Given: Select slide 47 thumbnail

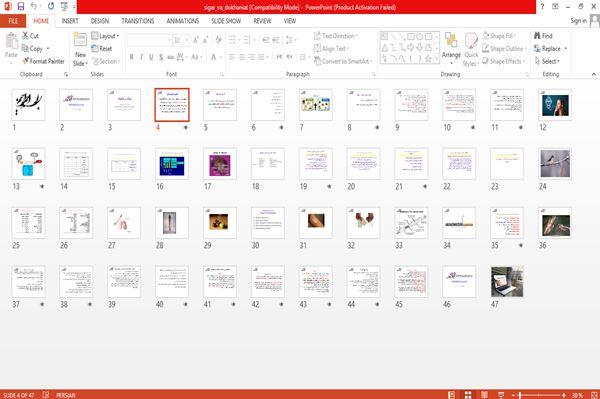Looking at the screenshot, I should coord(507,282).
